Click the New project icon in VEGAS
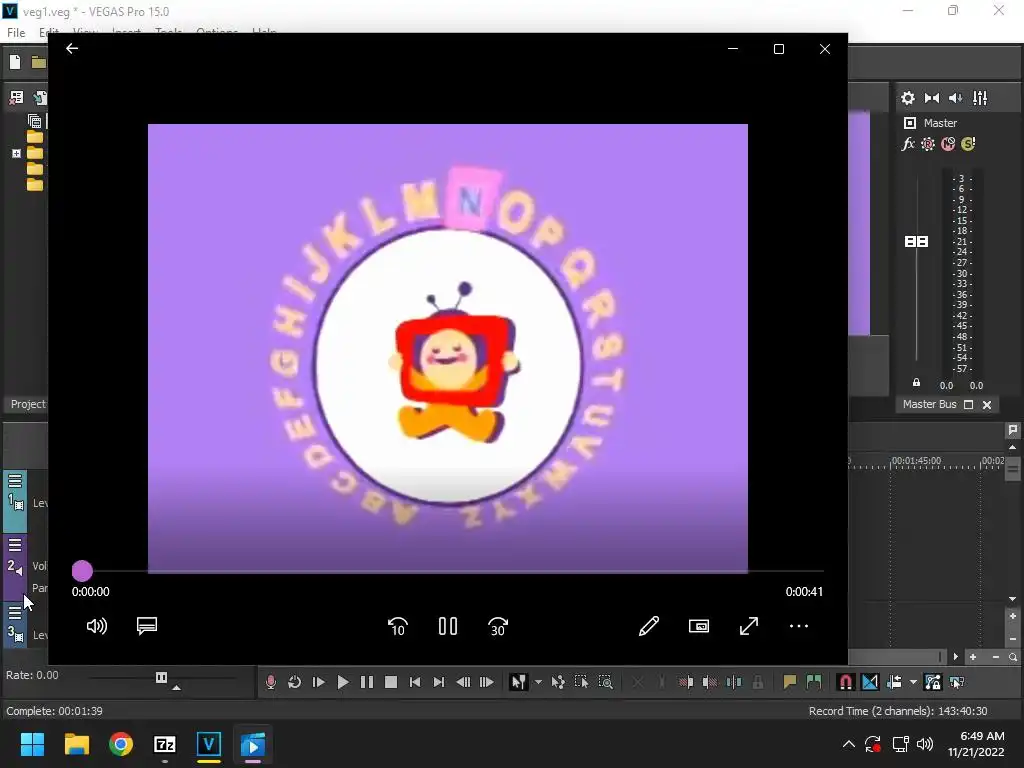Screen dimensions: 1024x768 tap(15, 62)
